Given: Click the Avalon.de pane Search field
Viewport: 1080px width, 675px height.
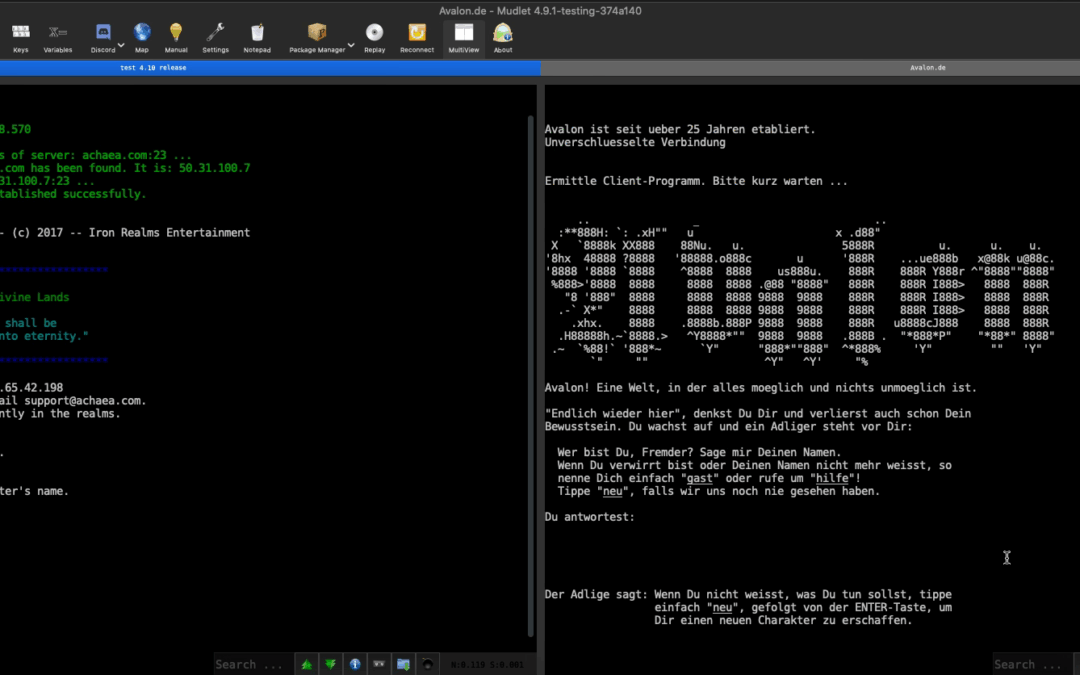Looking at the screenshot, I should 1032,665.
